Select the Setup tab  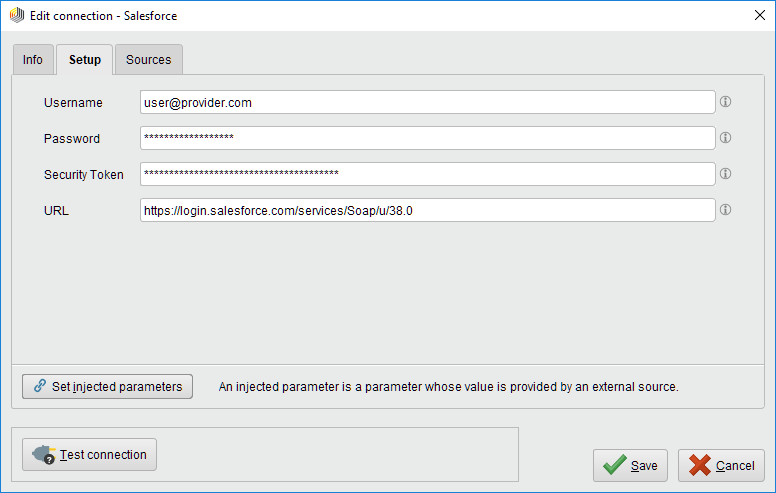point(84,60)
